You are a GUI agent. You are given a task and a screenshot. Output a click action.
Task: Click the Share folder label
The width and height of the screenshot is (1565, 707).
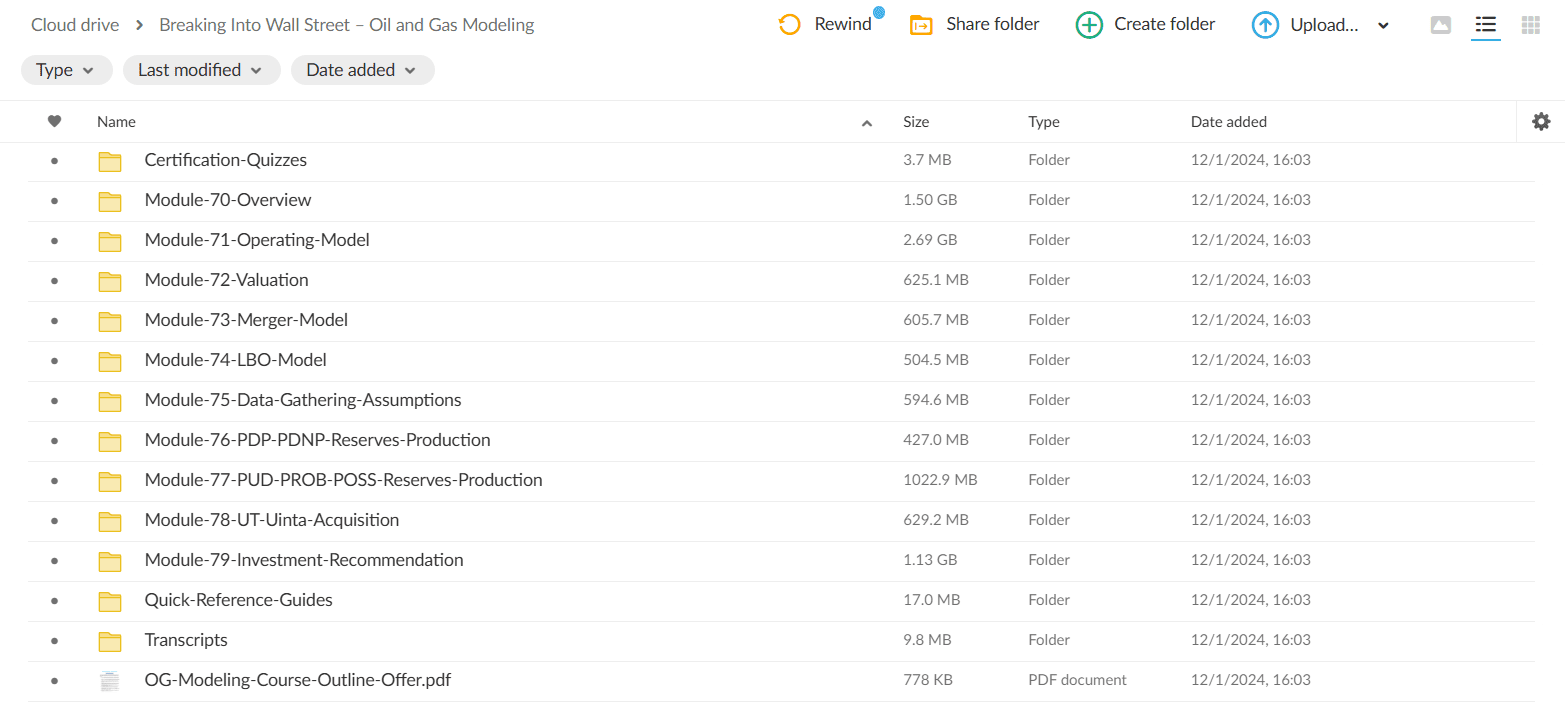pyautogui.click(x=993, y=24)
